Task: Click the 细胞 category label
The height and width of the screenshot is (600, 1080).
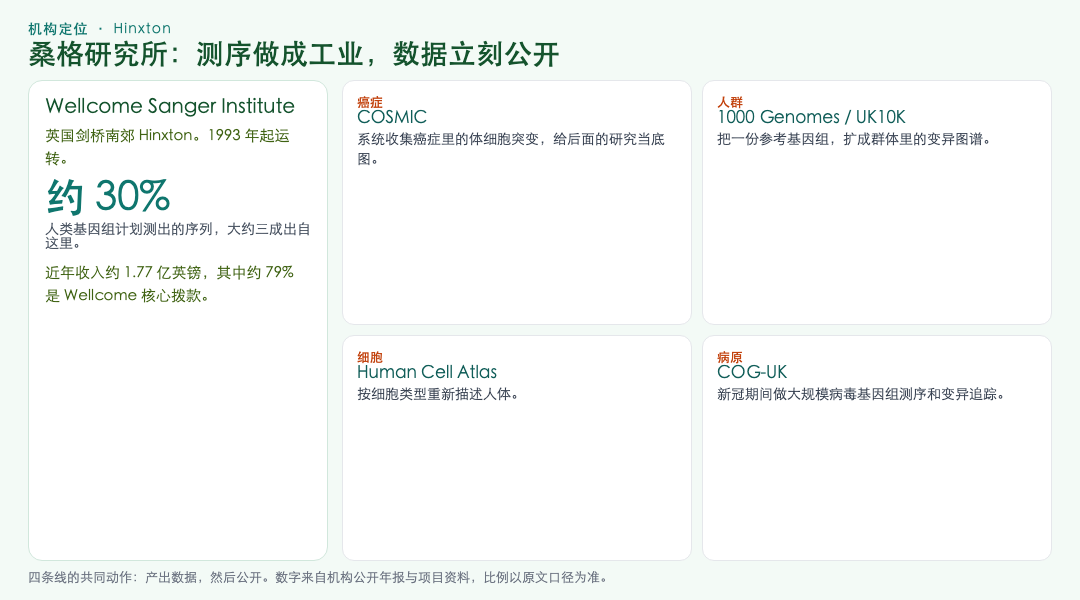Action: (x=370, y=358)
